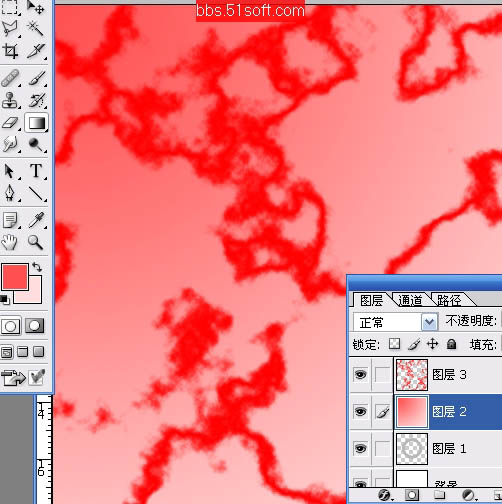Hide 图层 1 eye icon
The height and width of the screenshot is (504, 502).
coord(360,448)
